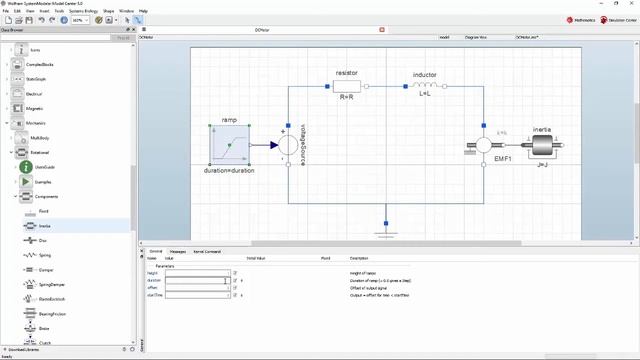
Task: Click the Save toolbar icon
Action: [x=29, y=20]
